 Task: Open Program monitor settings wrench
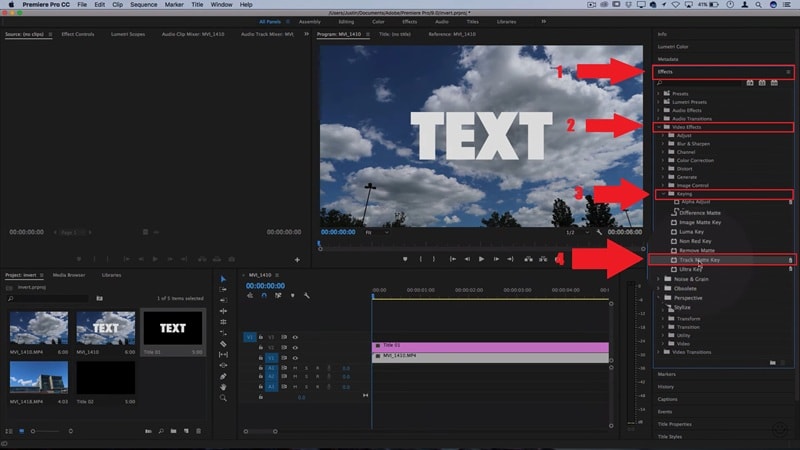pyautogui.click(x=599, y=232)
